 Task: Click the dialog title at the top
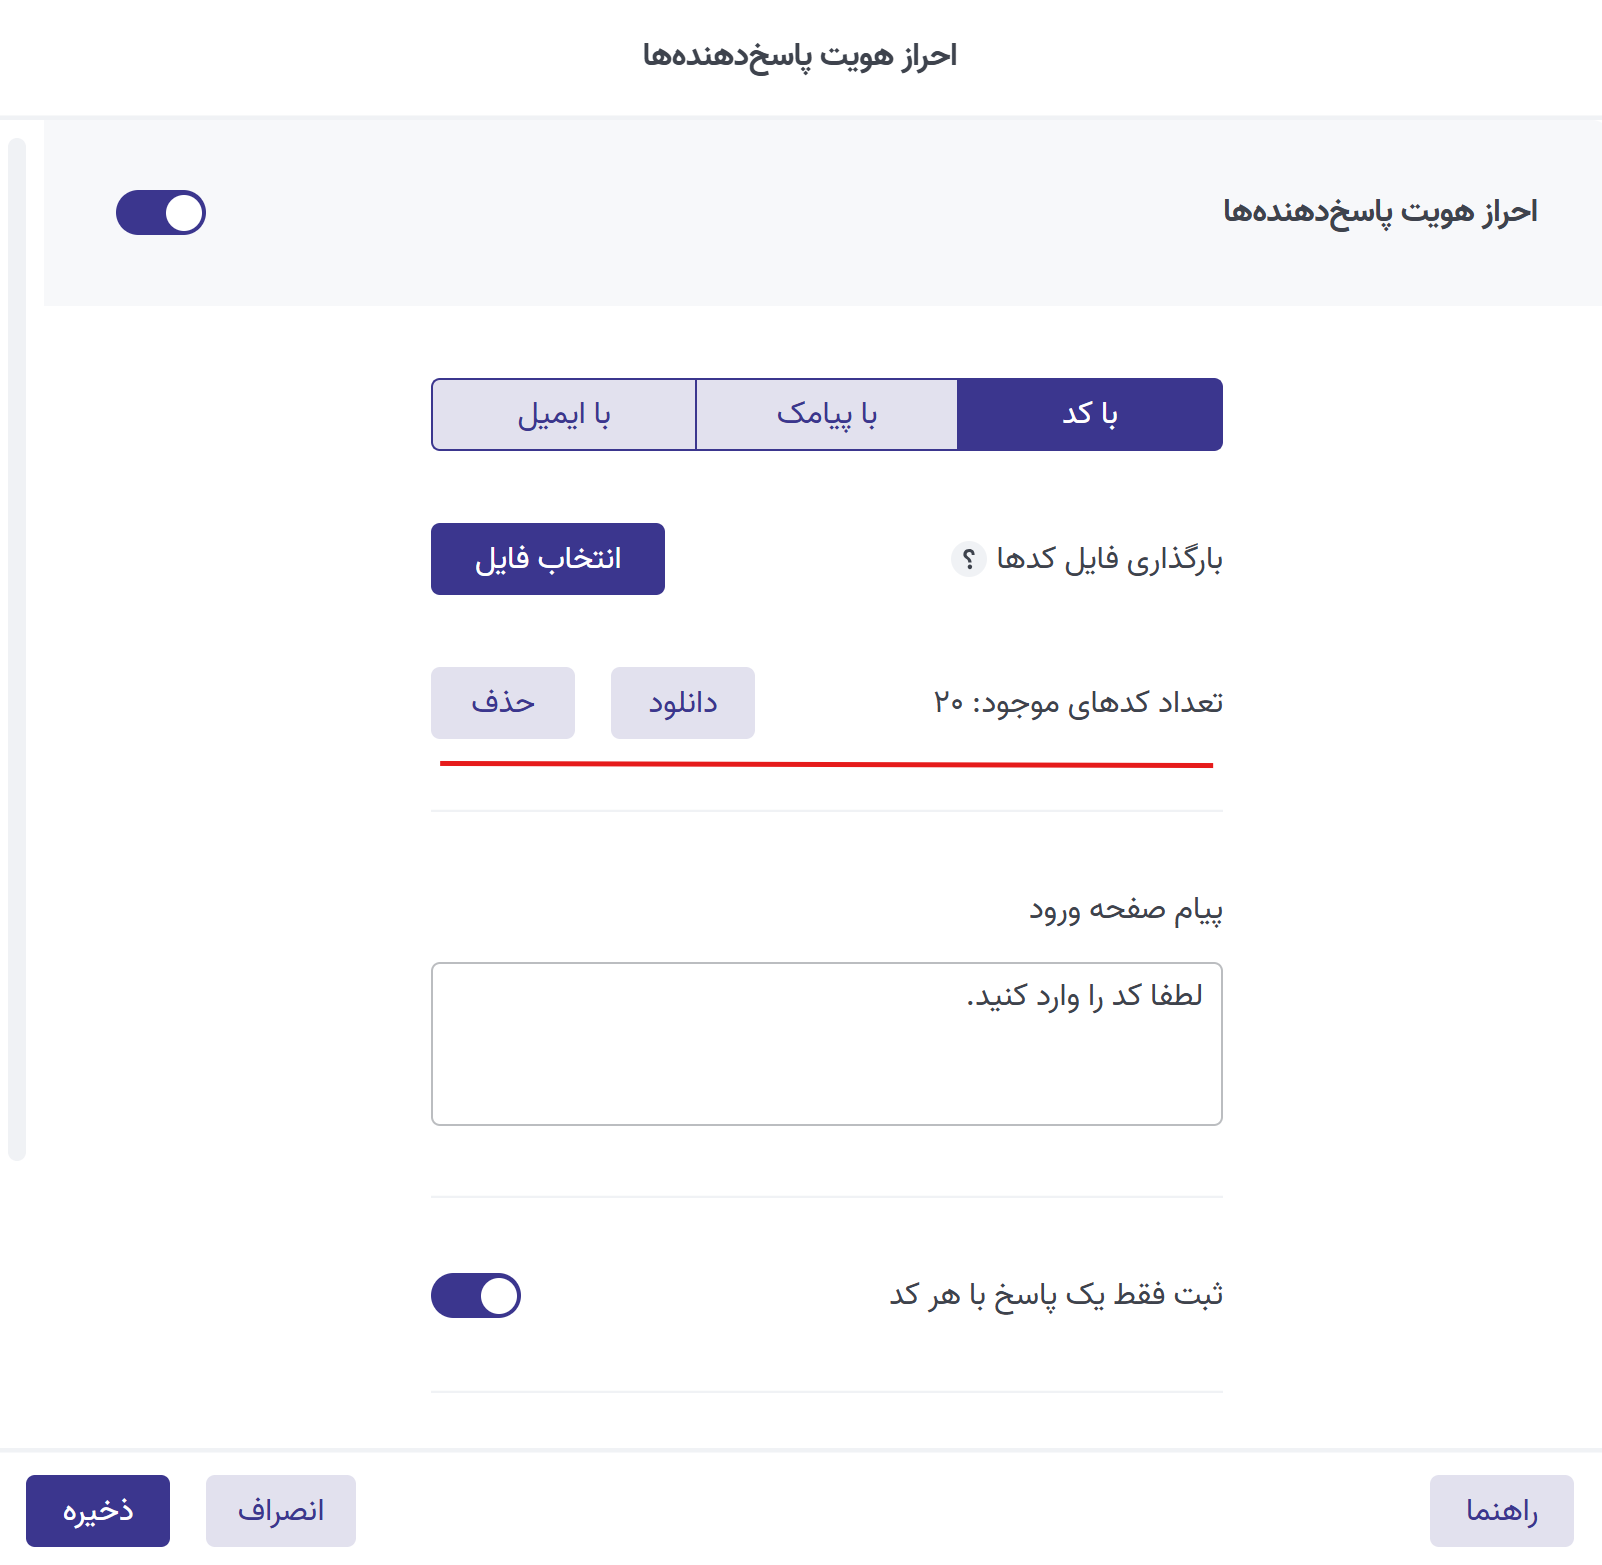pyautogui.click(x=800, y=56)
